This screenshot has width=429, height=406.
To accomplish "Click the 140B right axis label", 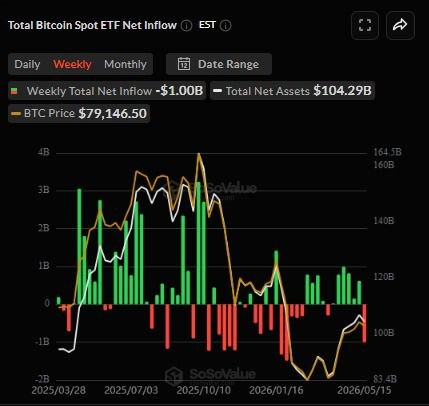I will pos(383,221).
